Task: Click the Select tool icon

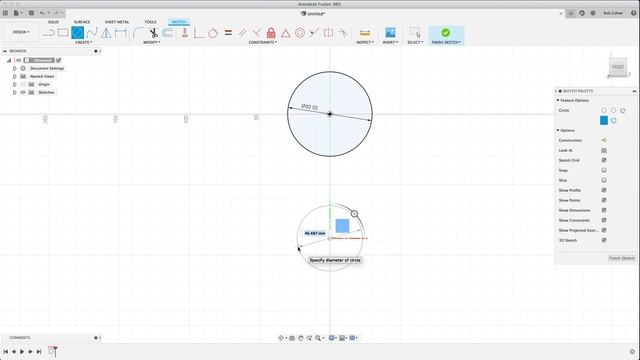Action: pos(415,33)
